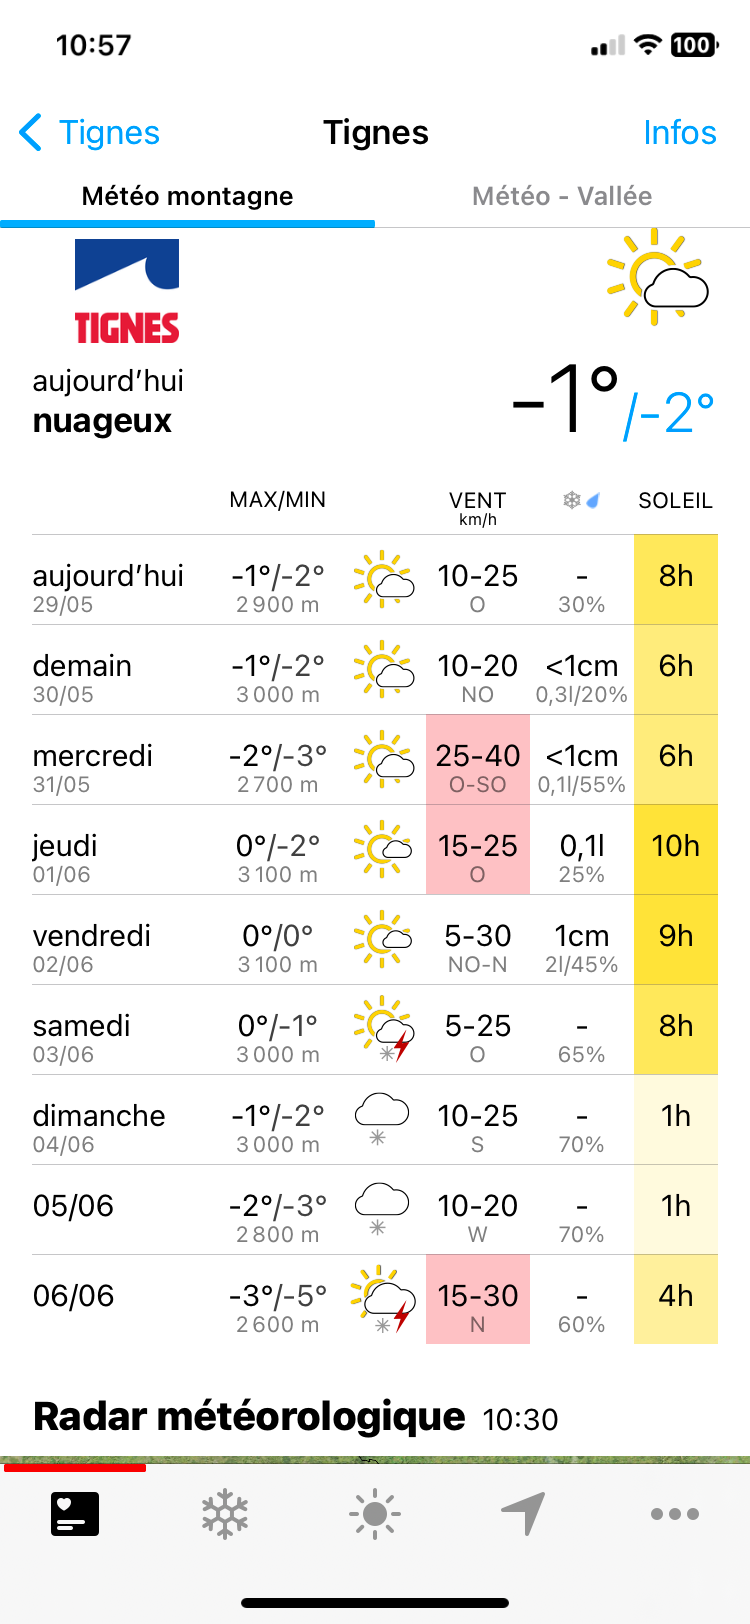
Task: Tap the snowflake tab in bottom bar
Action: click(225, 1514)
